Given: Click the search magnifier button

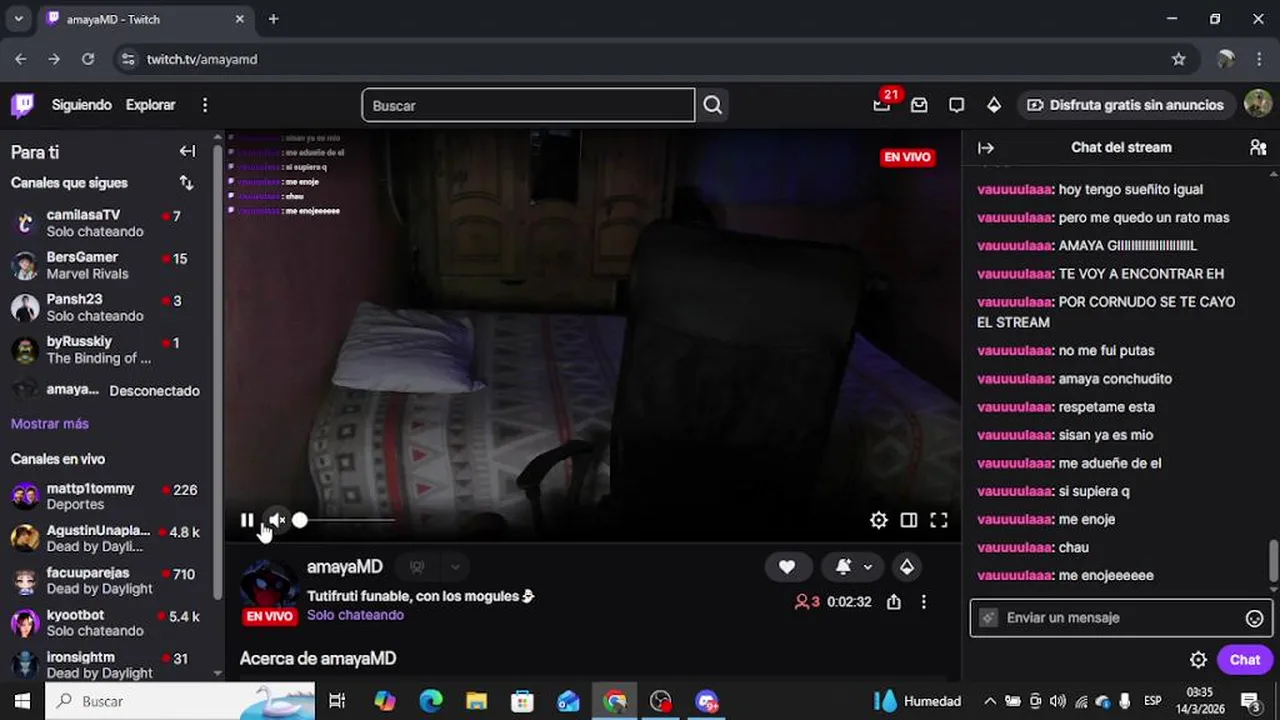Looking at the screenshot, I should (712, 105).
